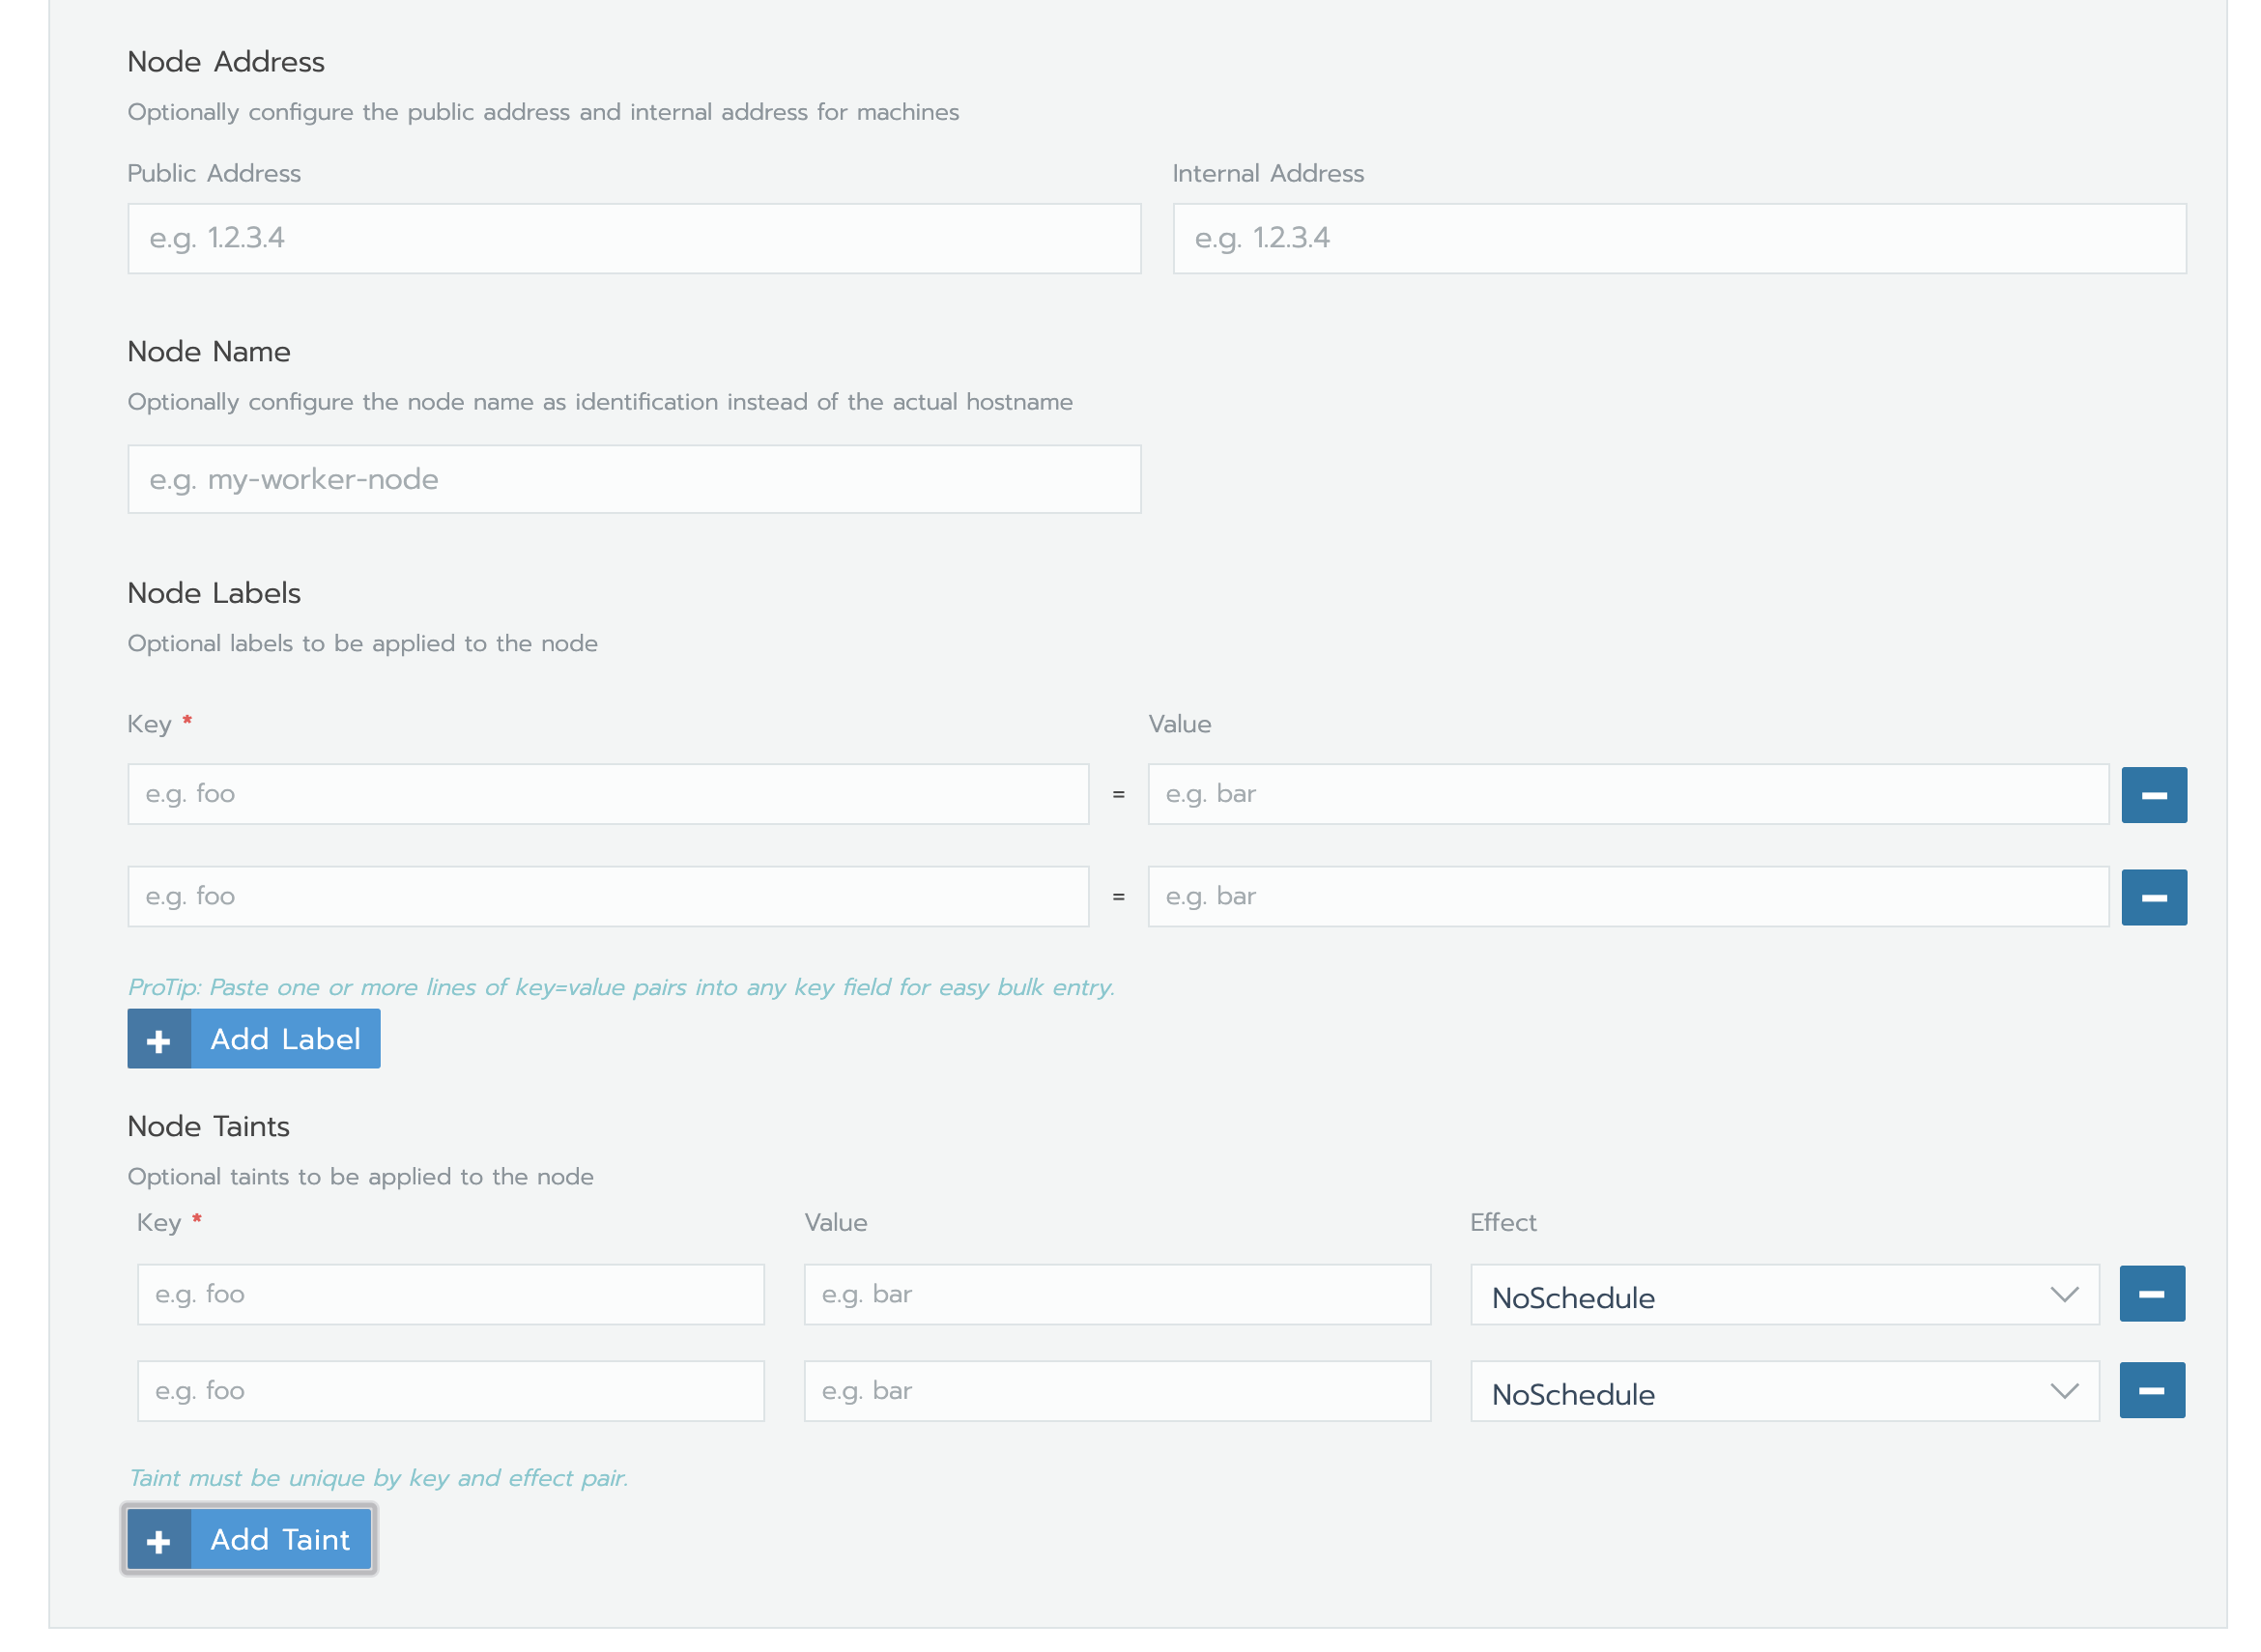2261x1652 pixels.
Task: Click the second taint Value field
Action: tap(1116, 1391)
